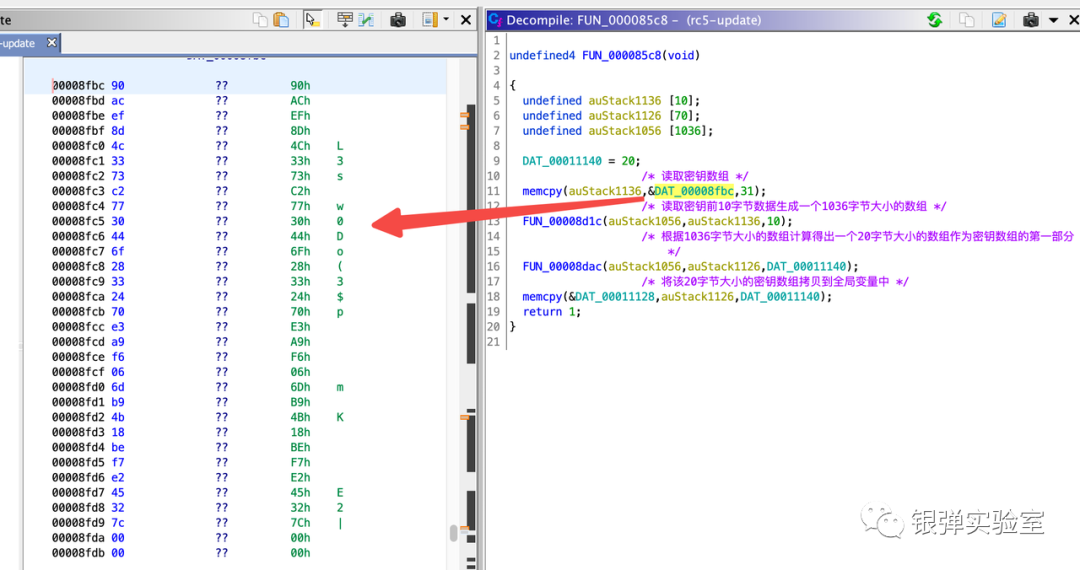This screenshot has width=1080, height=570.
Task: Click the 'return 1;' statement
Action: point(552,312)
